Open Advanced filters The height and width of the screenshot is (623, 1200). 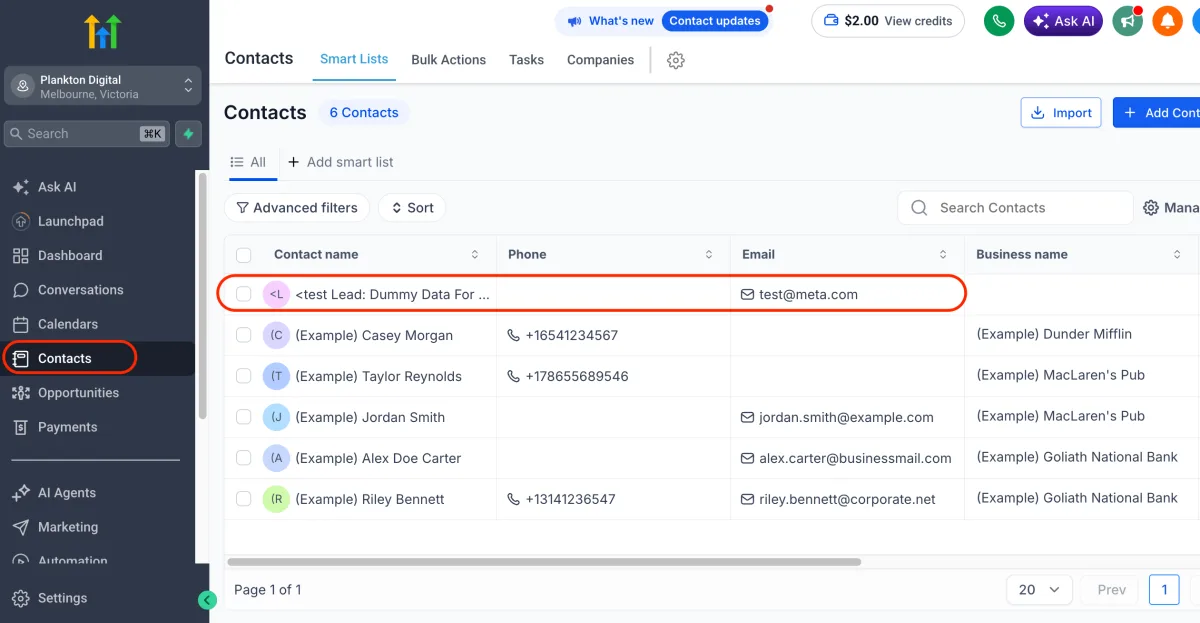(297, 208)
